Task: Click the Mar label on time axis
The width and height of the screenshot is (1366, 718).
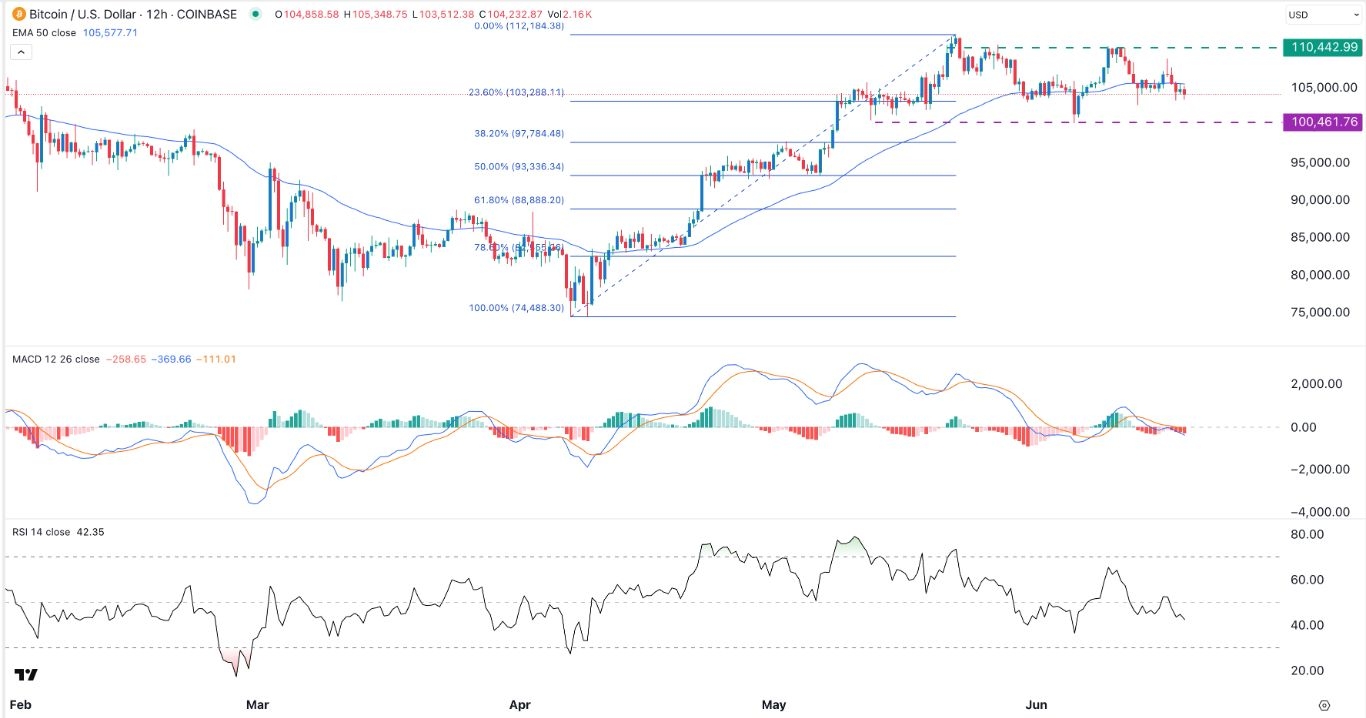Action: (x=257, y=705)
